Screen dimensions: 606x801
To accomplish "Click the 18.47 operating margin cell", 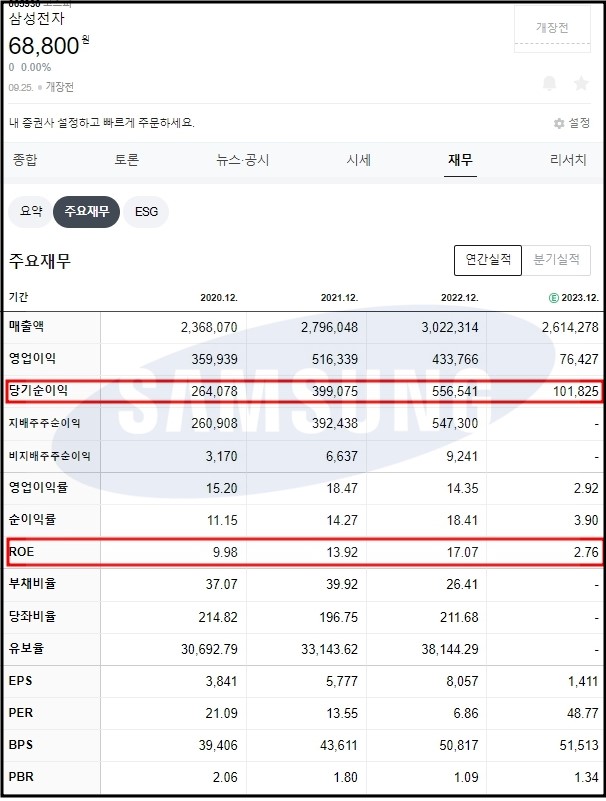I will click(x=342, y=488).
